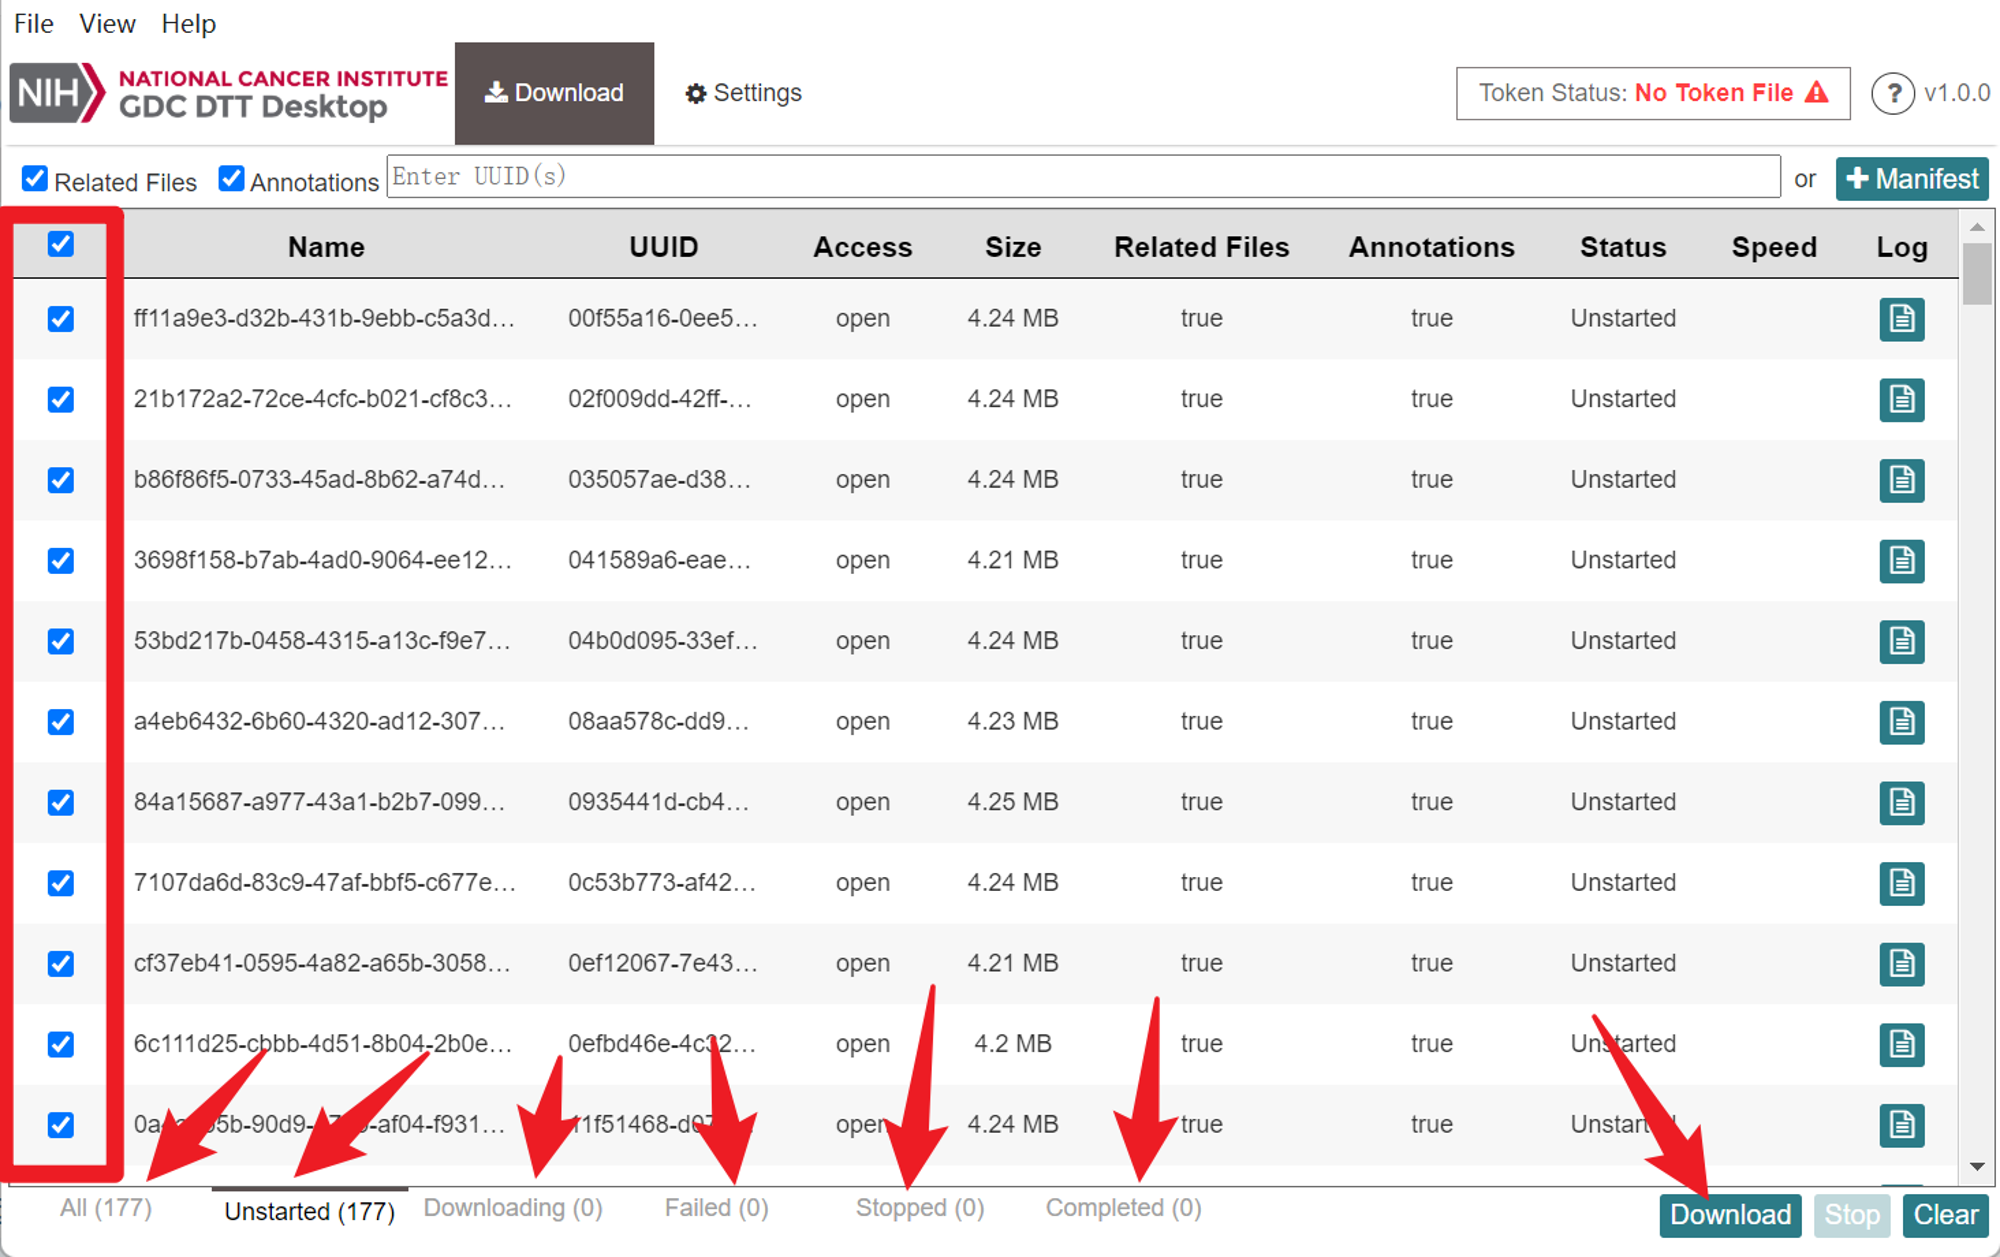Image resolution: width=2000 pixels, height=1257 pixels.
Task: Click the Related Files column header
Action: point(1201,247)
